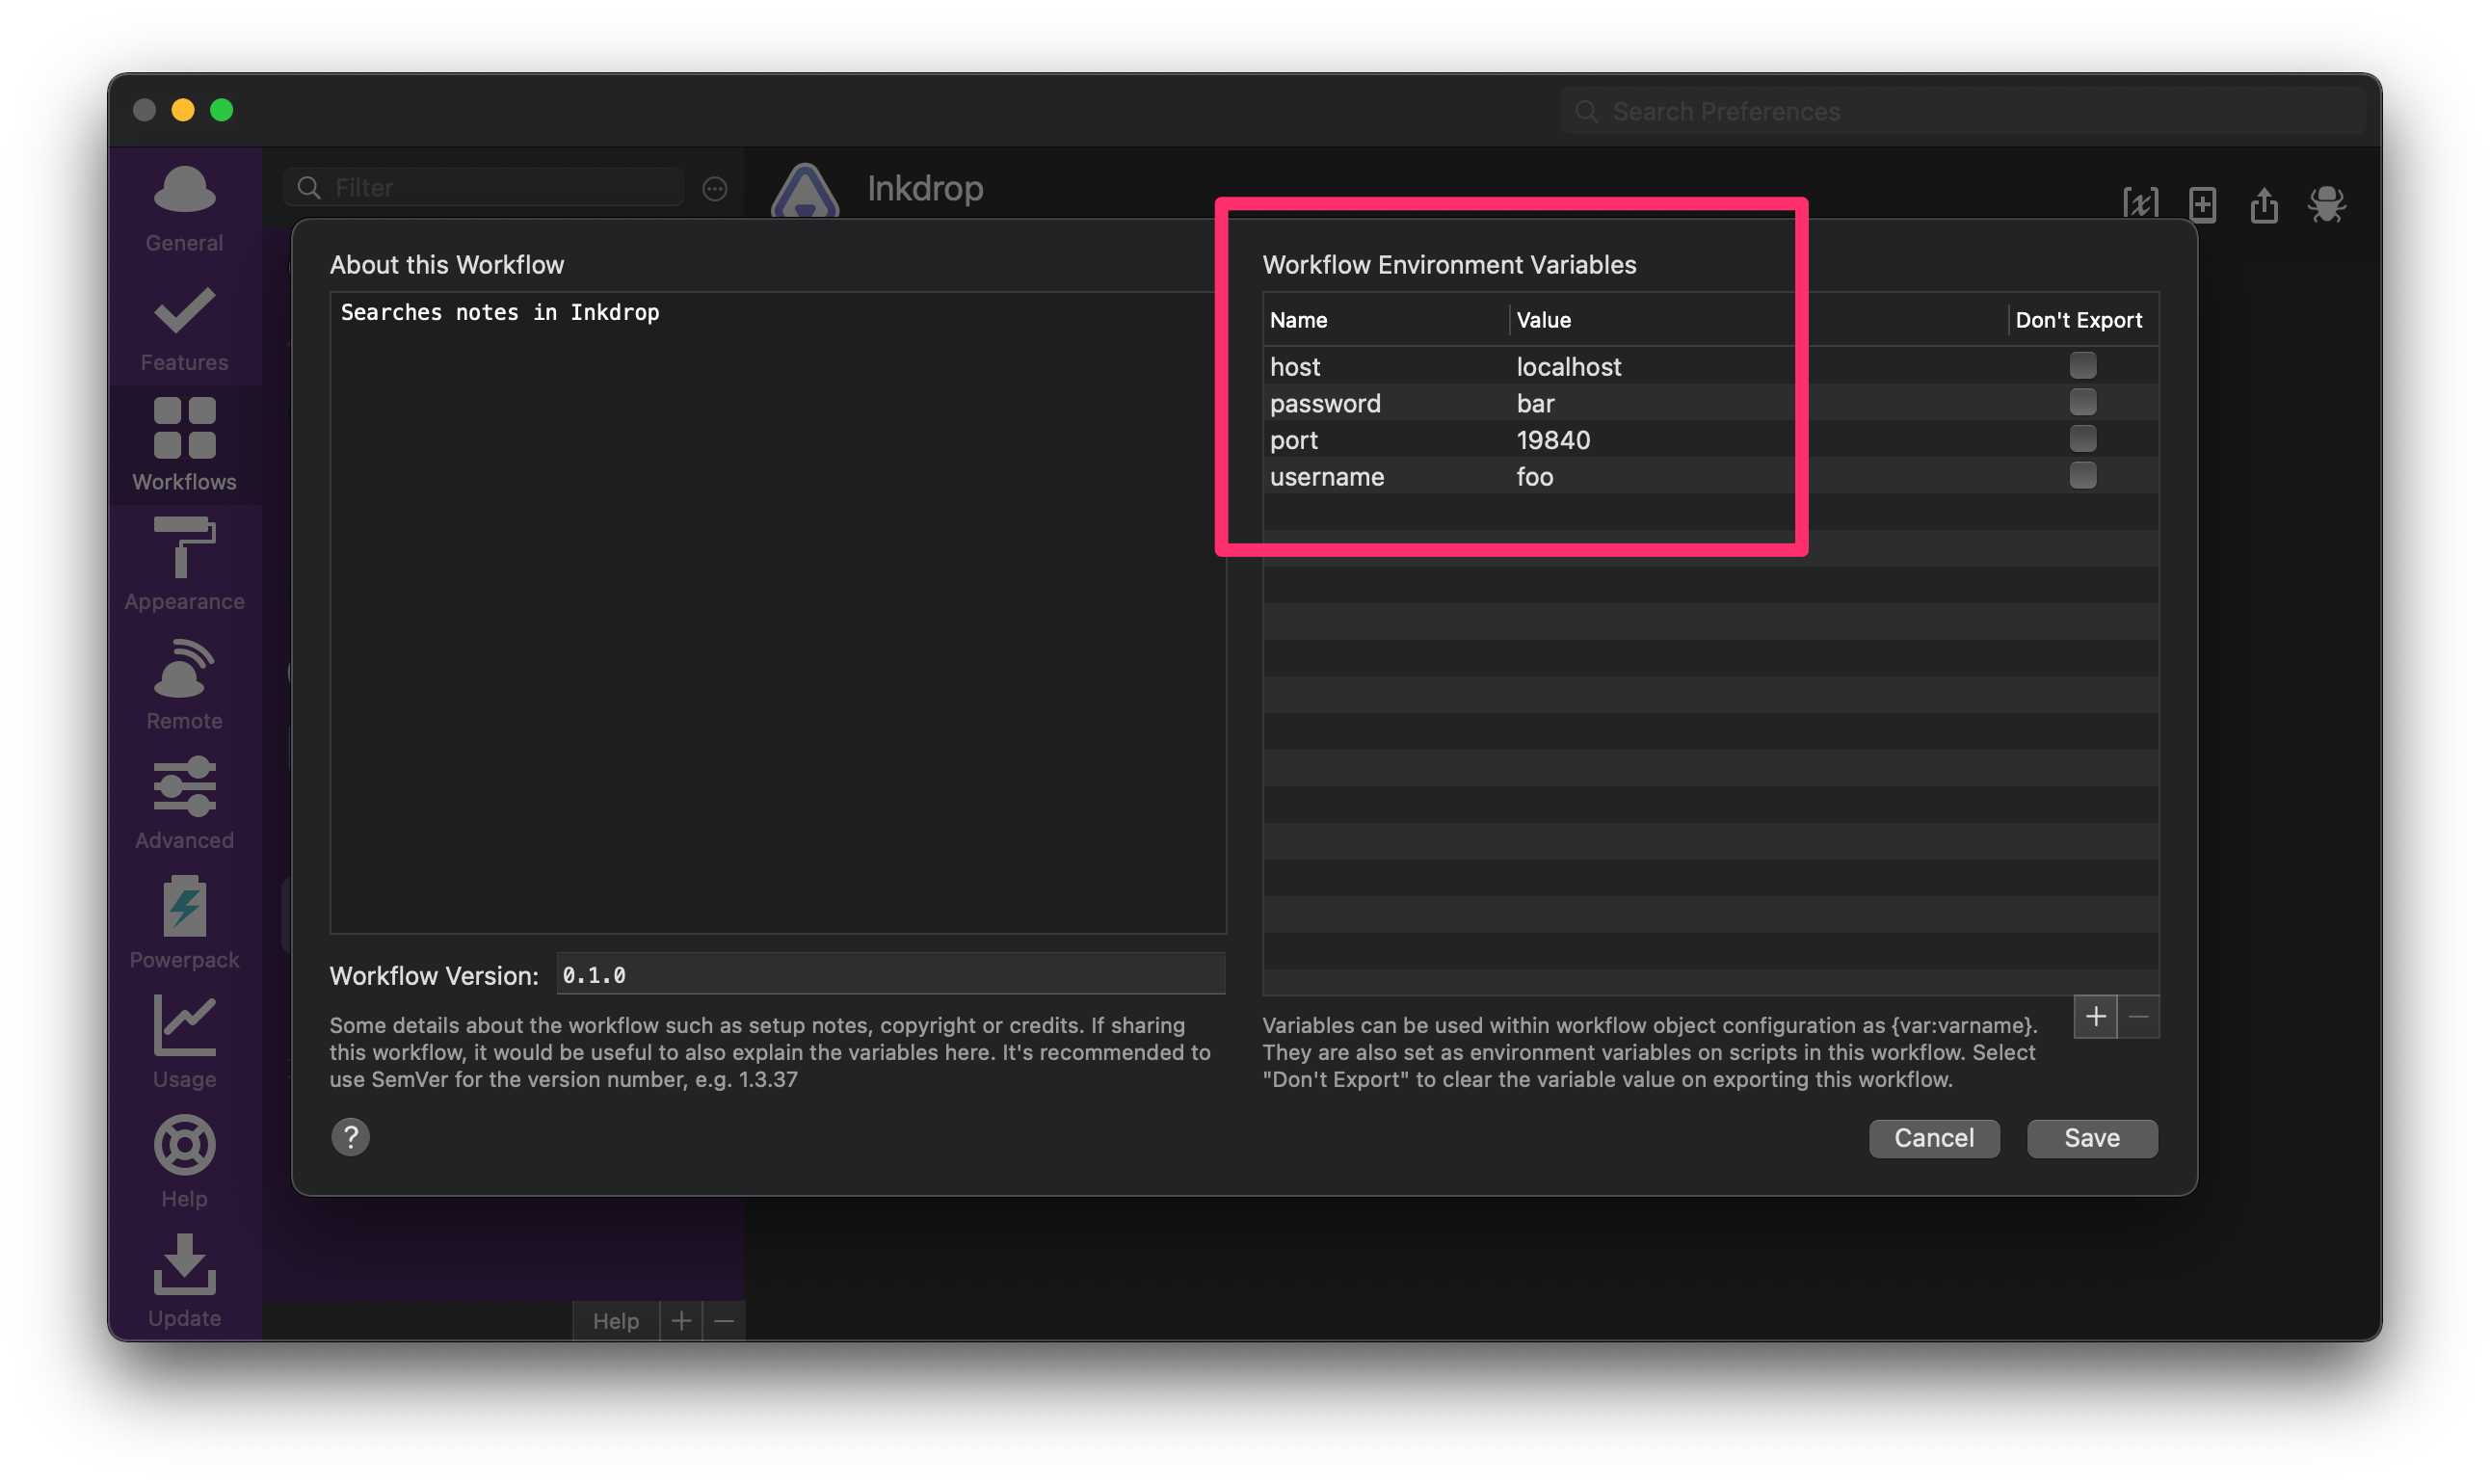Open the workflow debugger bug icon
This screenshot has width=2490, height=1484.
click(x=2326, y=204)
